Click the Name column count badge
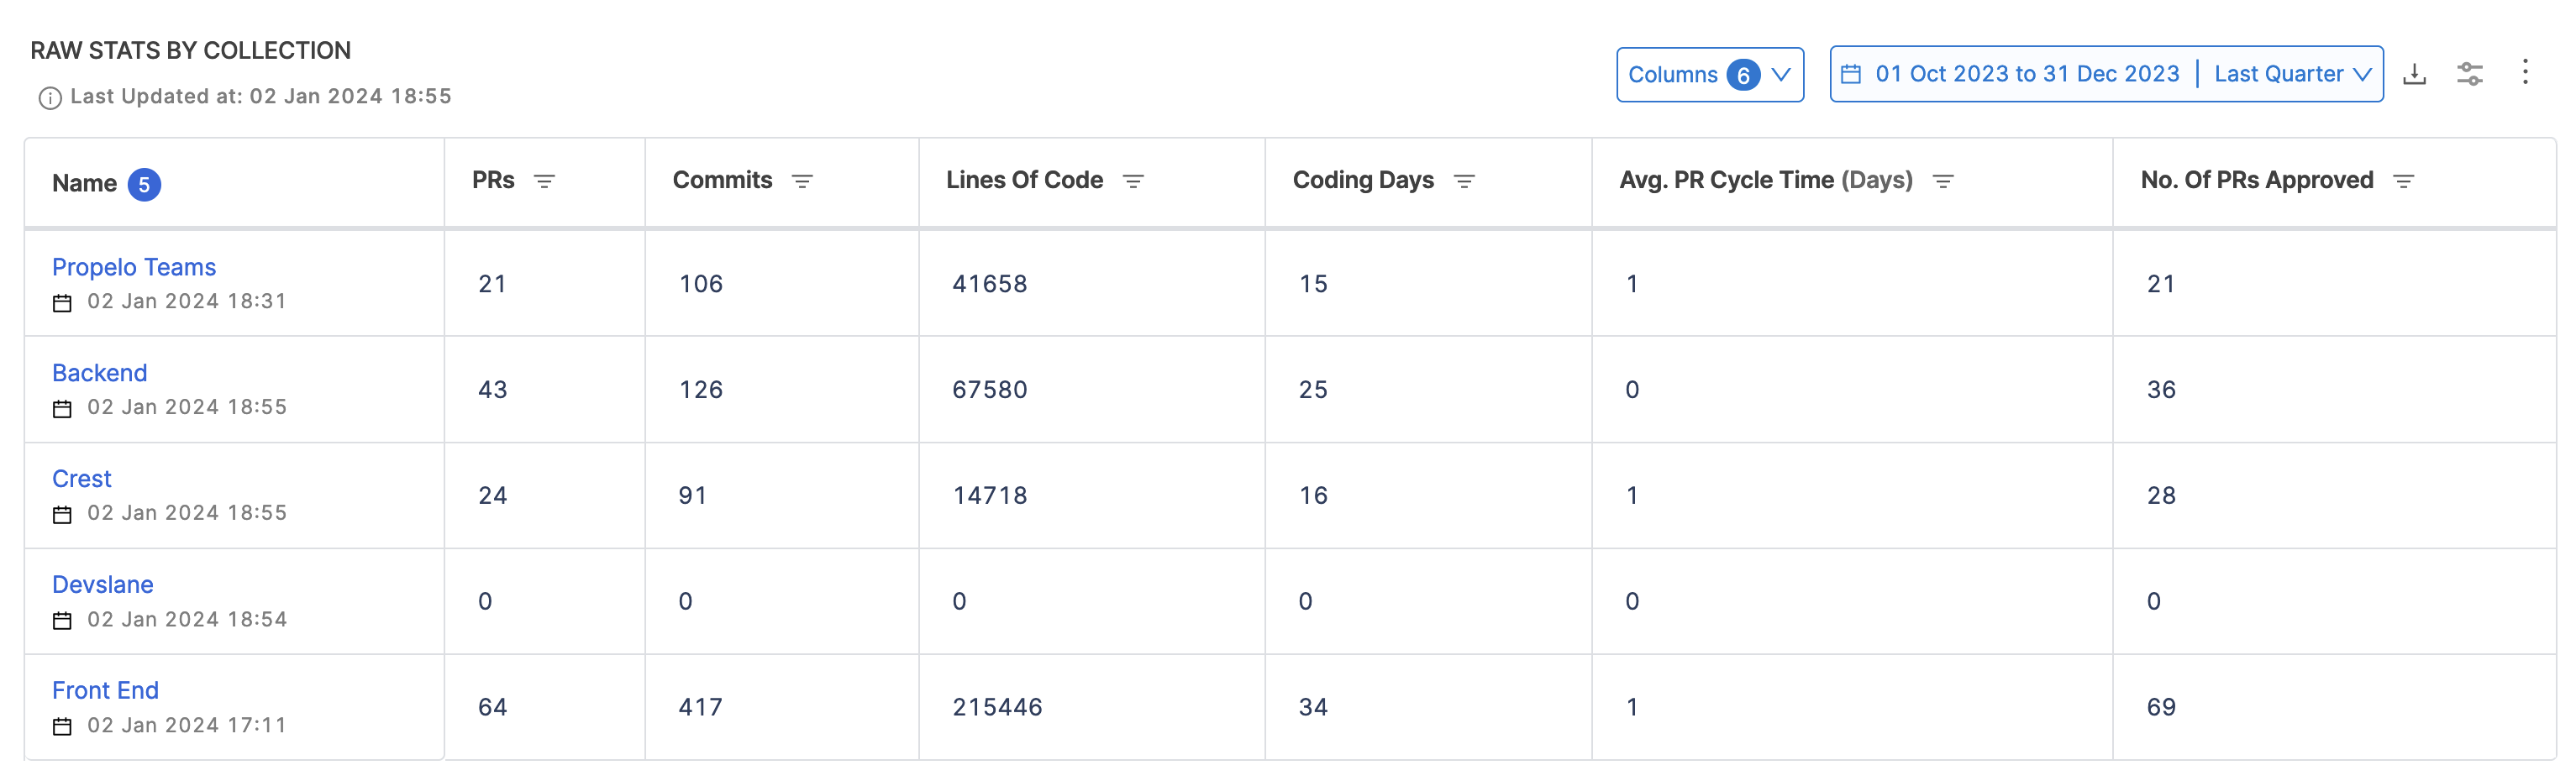Viewport: 2576px width, 781px height. point(144,184)
